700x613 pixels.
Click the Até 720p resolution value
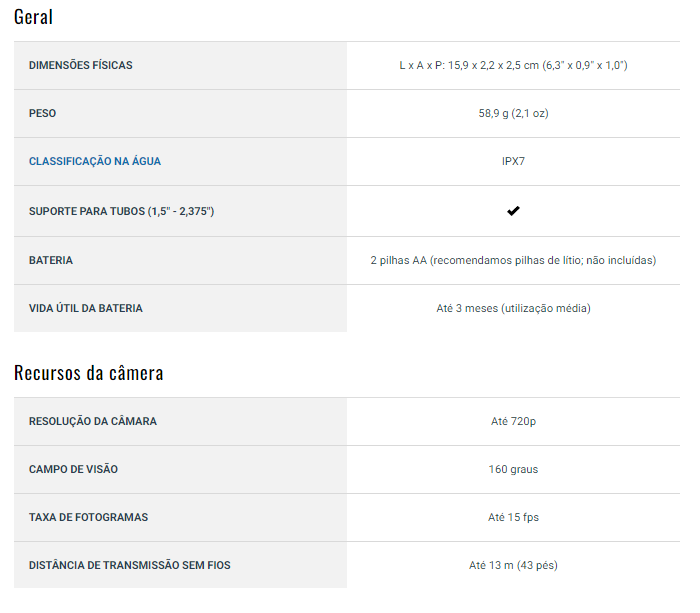513,421
